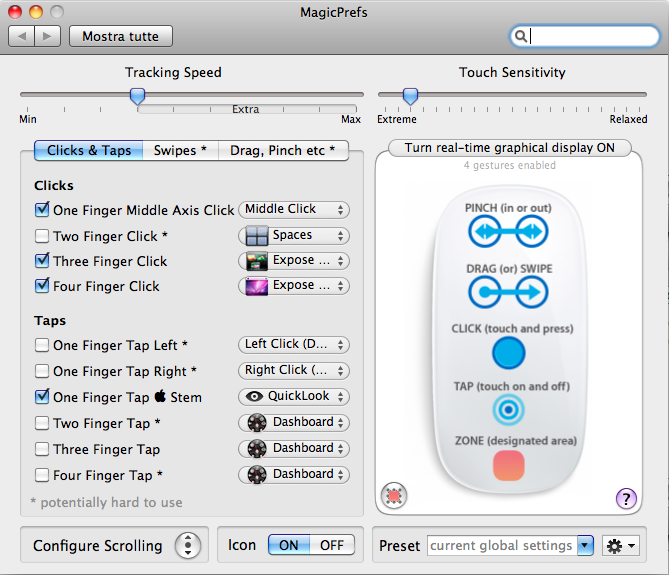The height and width of the screenshot is (575, 669).
Task: Open the Left Click action dropdown
Action: [294, 345]
